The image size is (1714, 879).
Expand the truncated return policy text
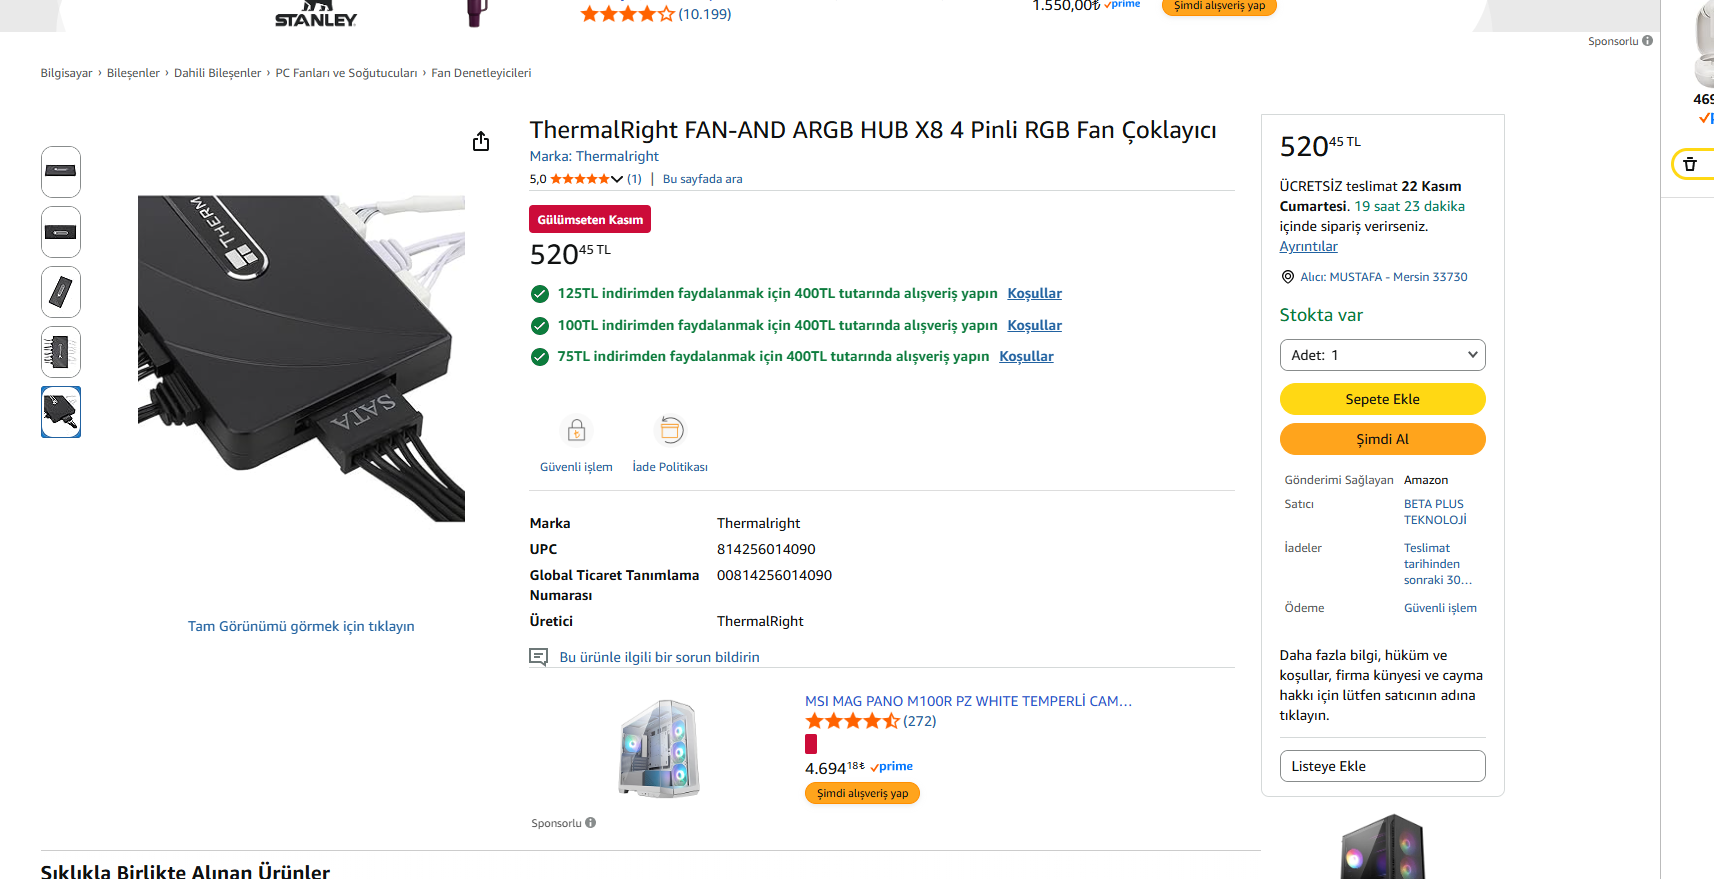(1438, 580)
